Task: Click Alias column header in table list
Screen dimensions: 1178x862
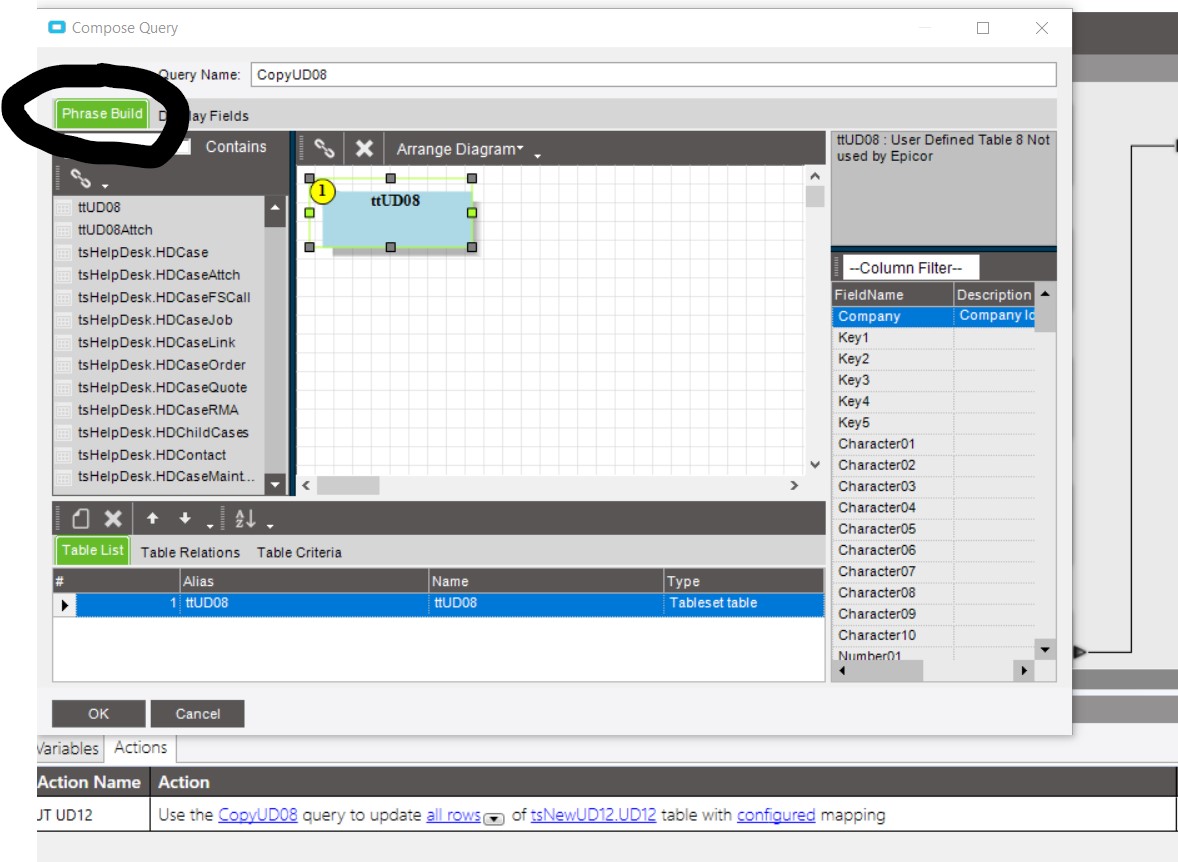Action: [304, 581]
